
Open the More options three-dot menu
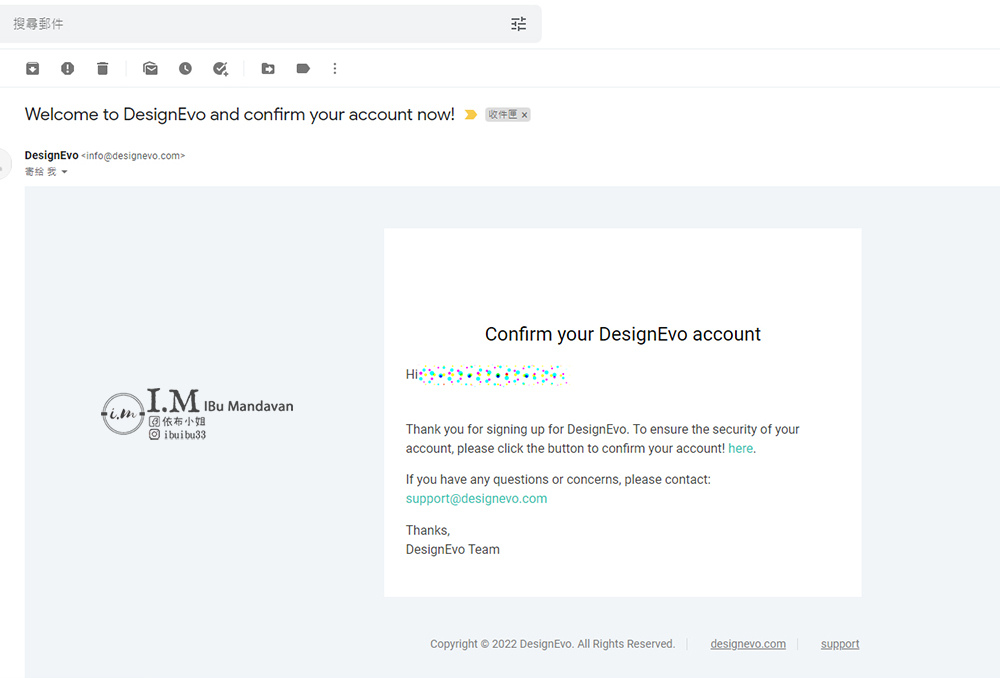[335, 68]
